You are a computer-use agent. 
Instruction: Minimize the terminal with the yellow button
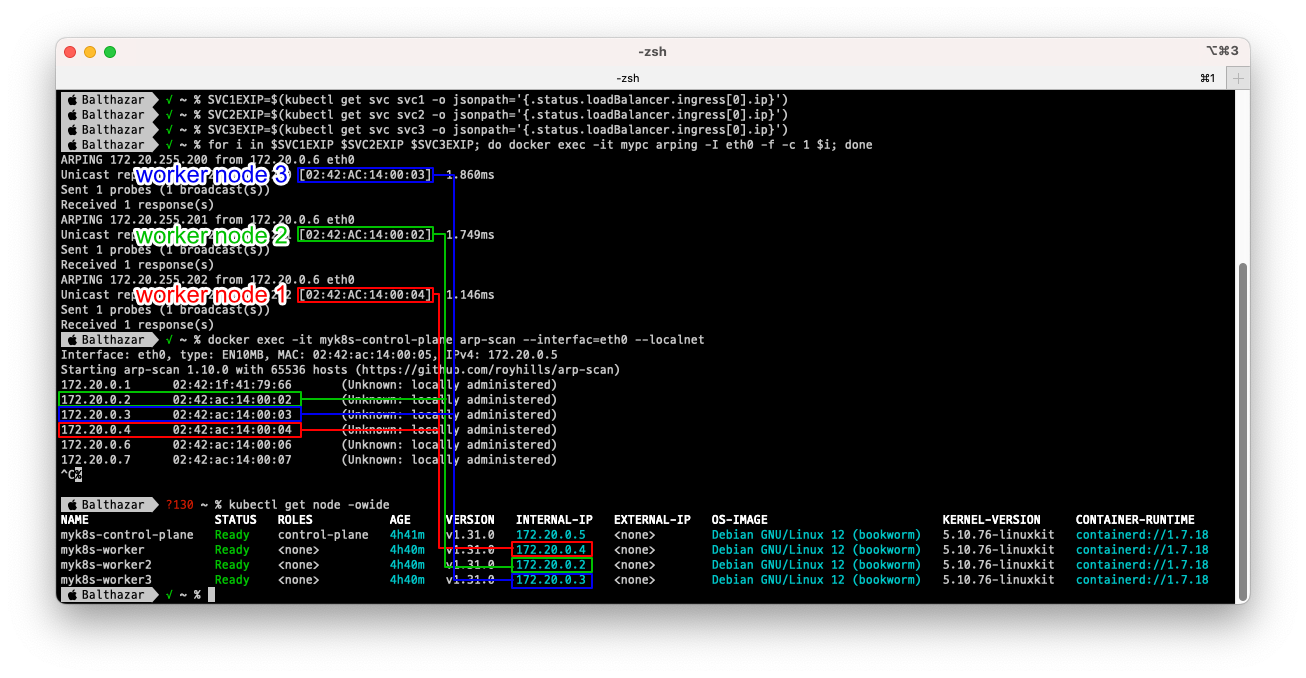click(x=90, y=52)
